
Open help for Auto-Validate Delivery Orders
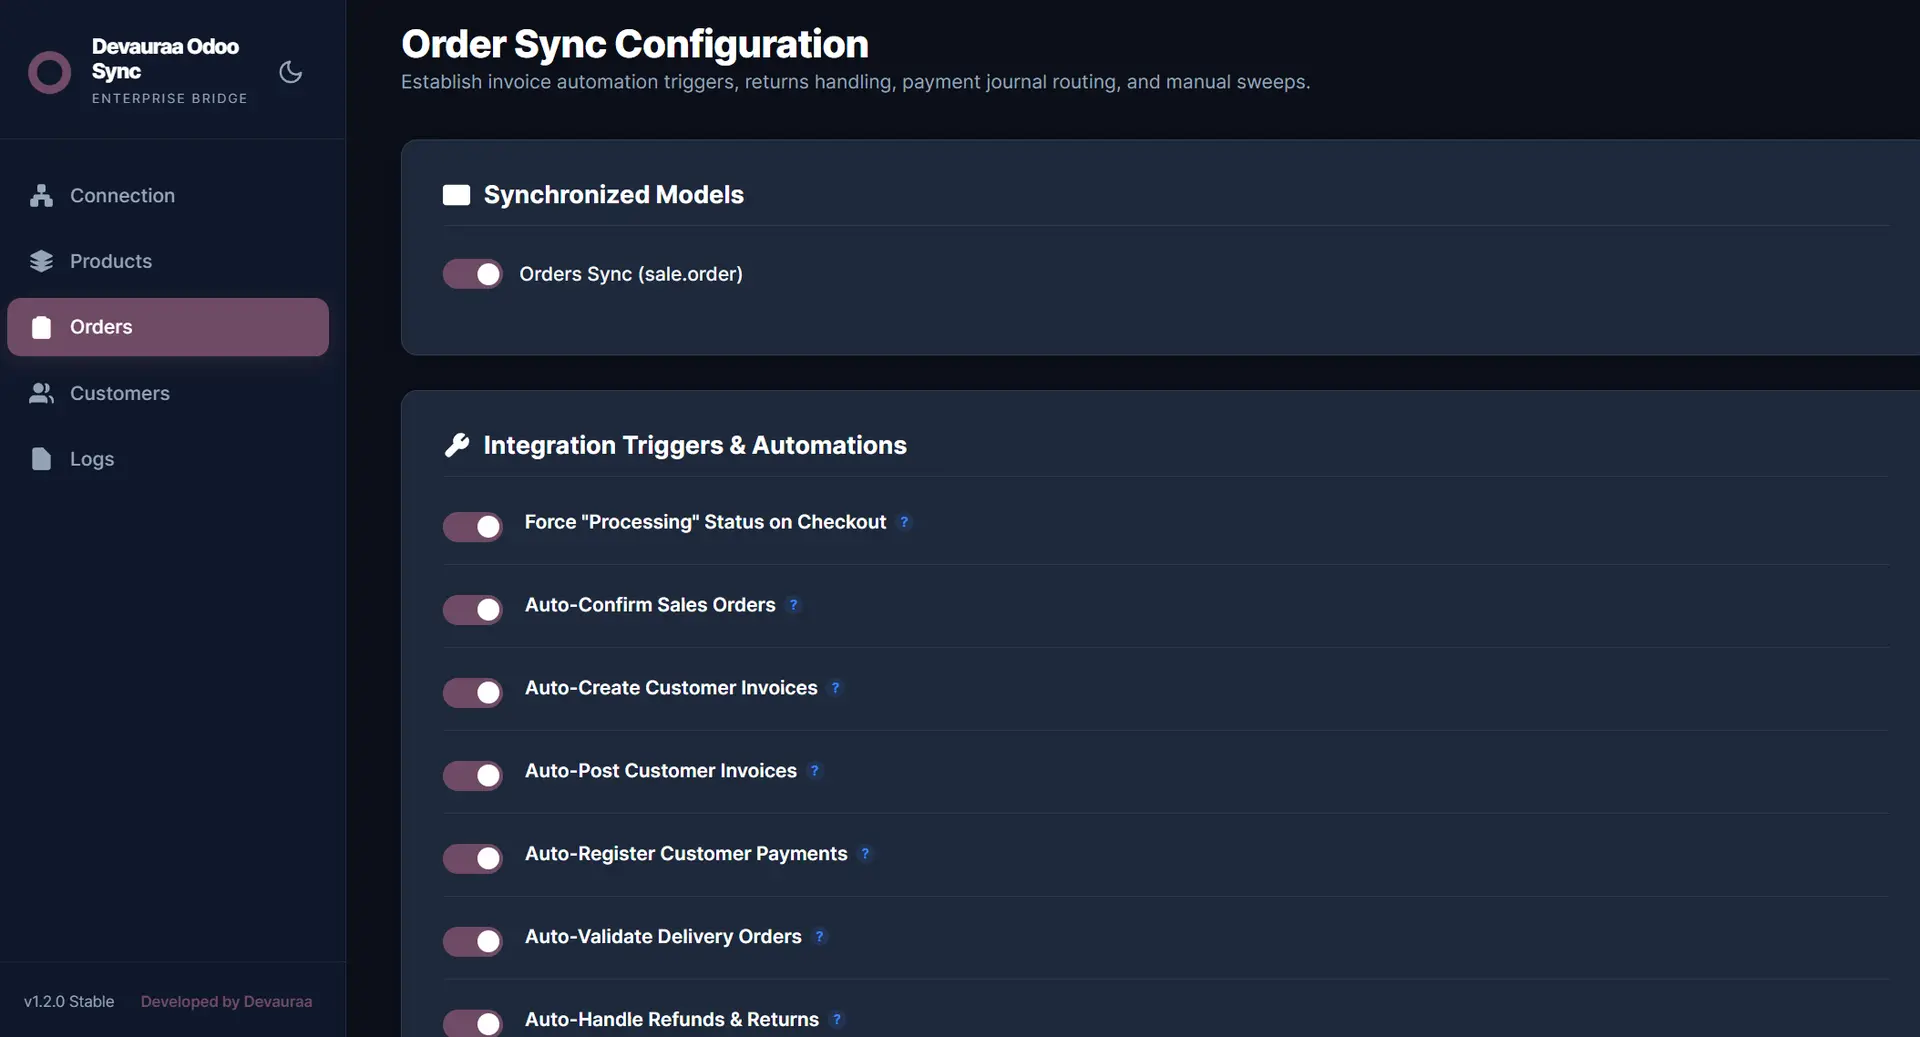tap(819, 937)
